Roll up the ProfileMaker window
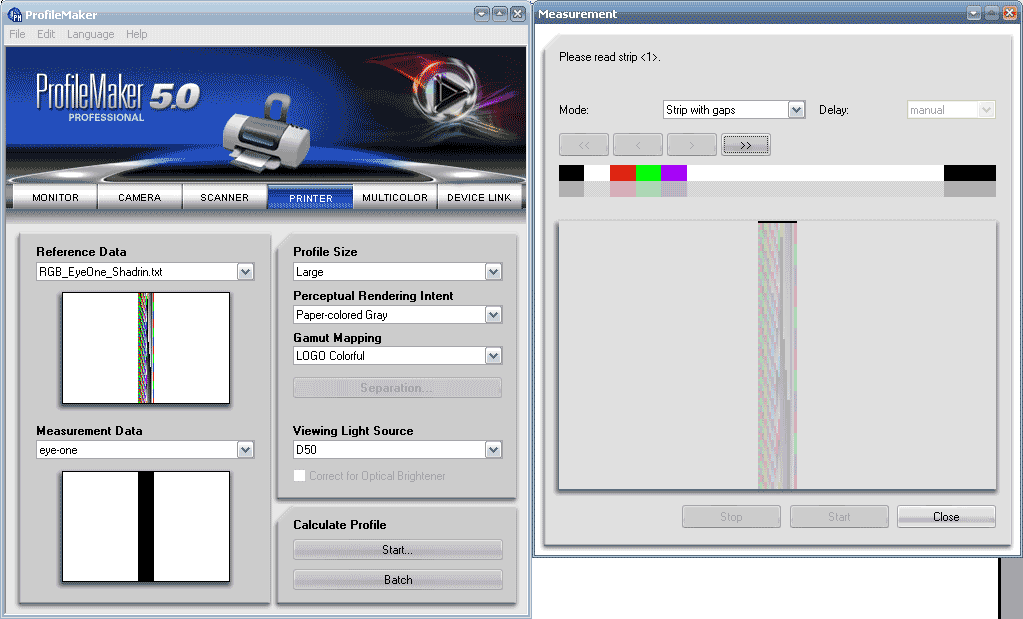Image resolution: width=1023 pixels, height=619 pixels. tap(482, 14)
